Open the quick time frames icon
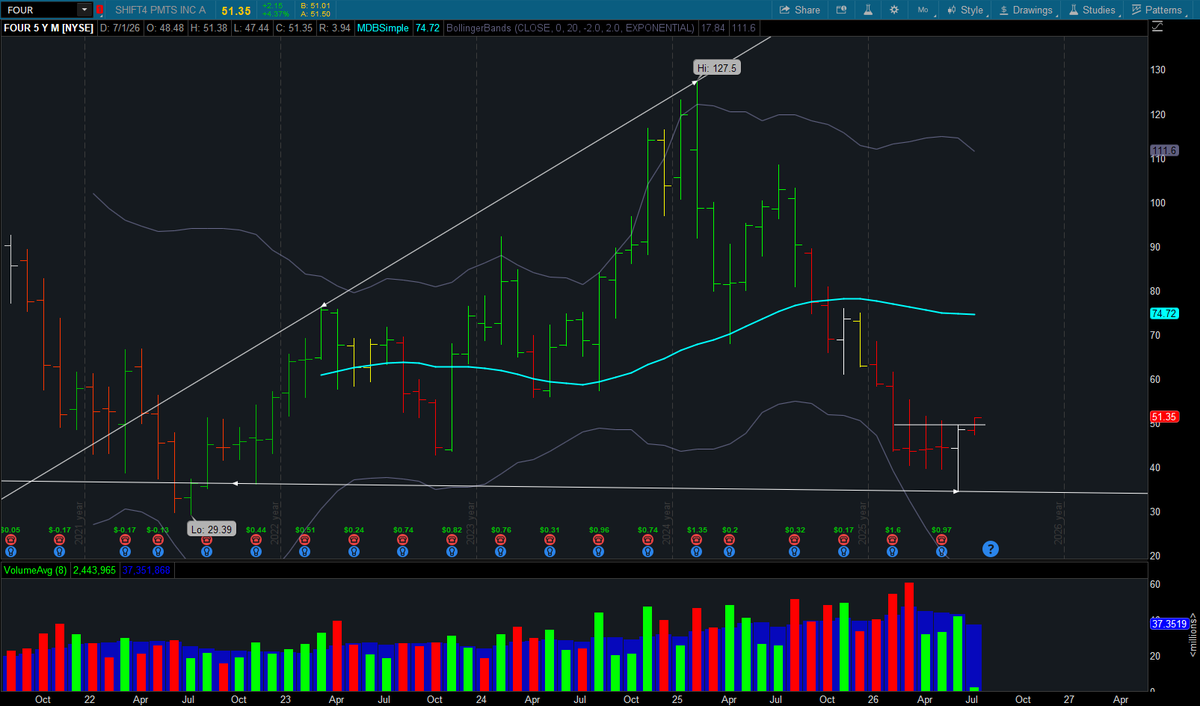The width and height of the screenshot is (1200, 706). tap(842, 9)
